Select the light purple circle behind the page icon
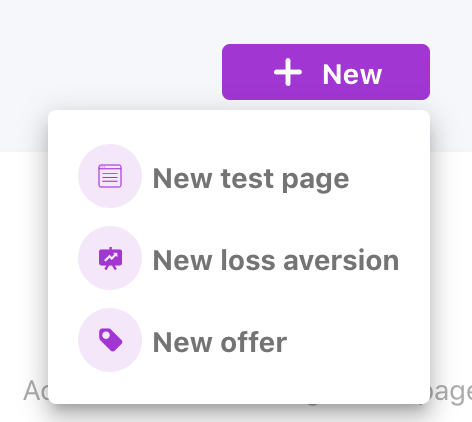Viewport: 472px width, 422px height. click(x=110, y=176)
